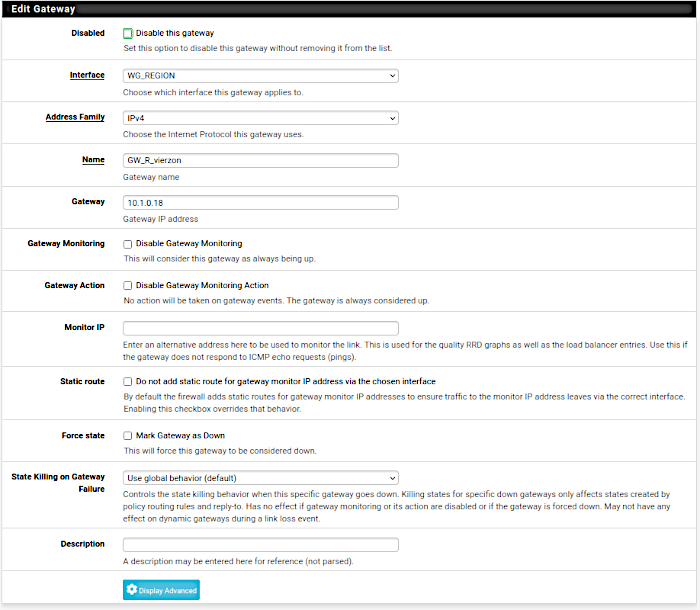Click the Monitor IP row label
This screenshot has width=700, height=610.
coord(84,327)
